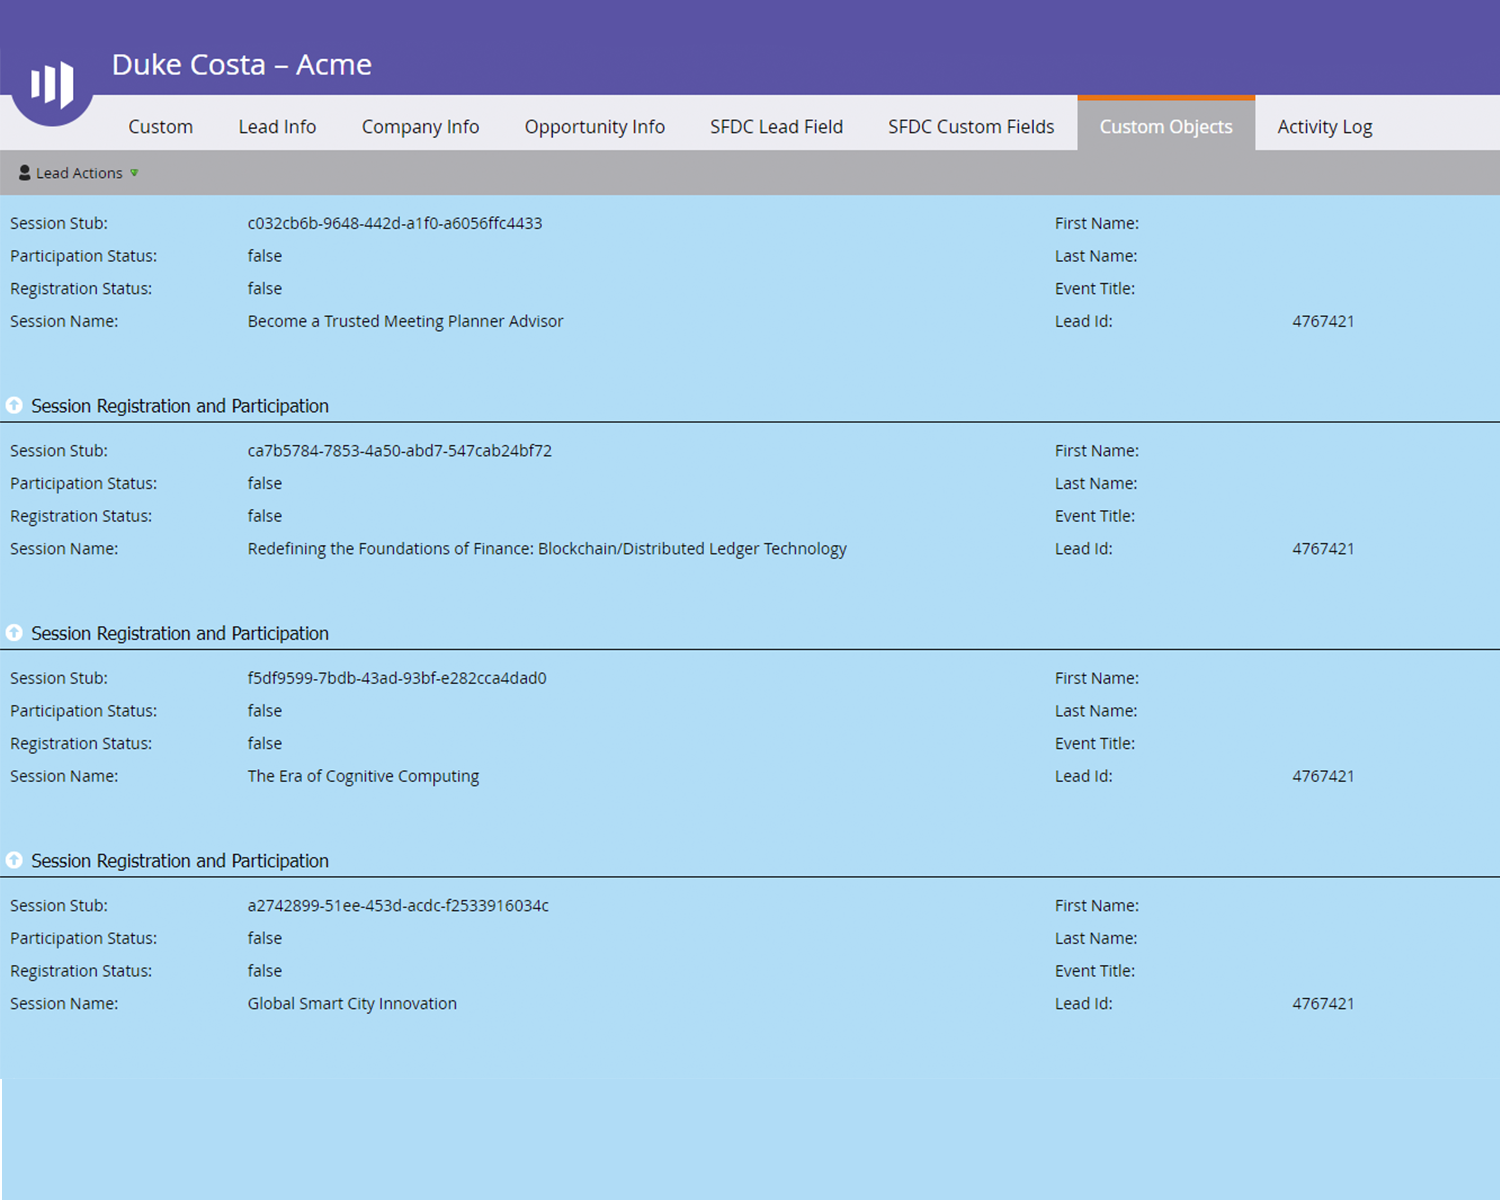The height and width of the screenshot is (1200, 1500).
Task: Select the Opportunity Info tab
Action: (x=594, y=127)
